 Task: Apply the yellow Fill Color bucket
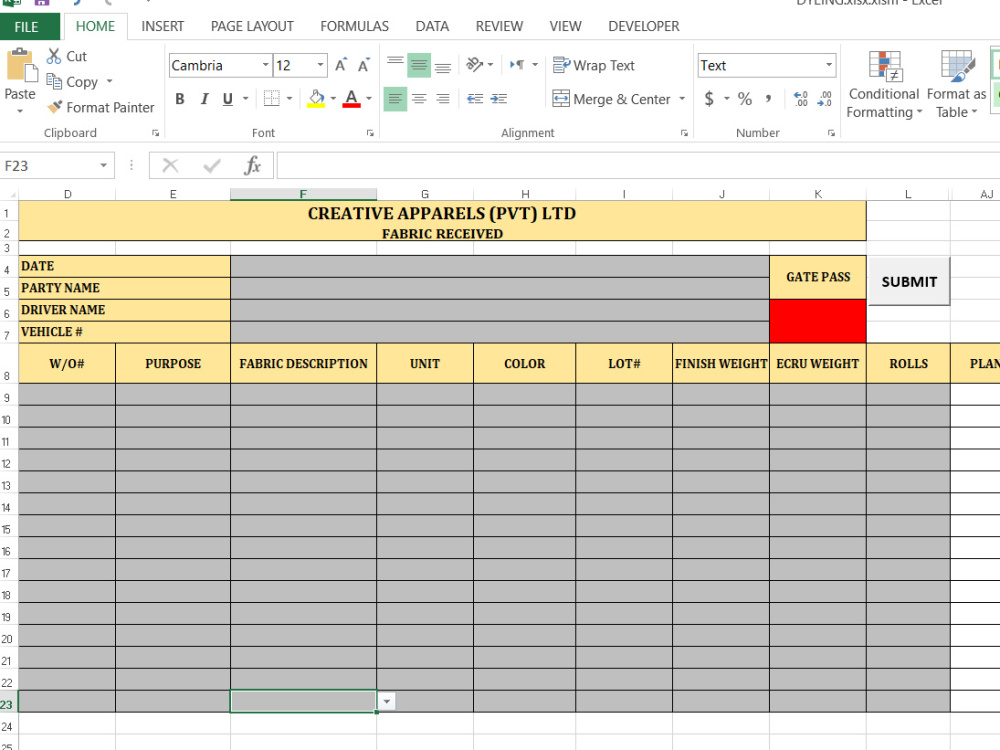tap(316, 98)
